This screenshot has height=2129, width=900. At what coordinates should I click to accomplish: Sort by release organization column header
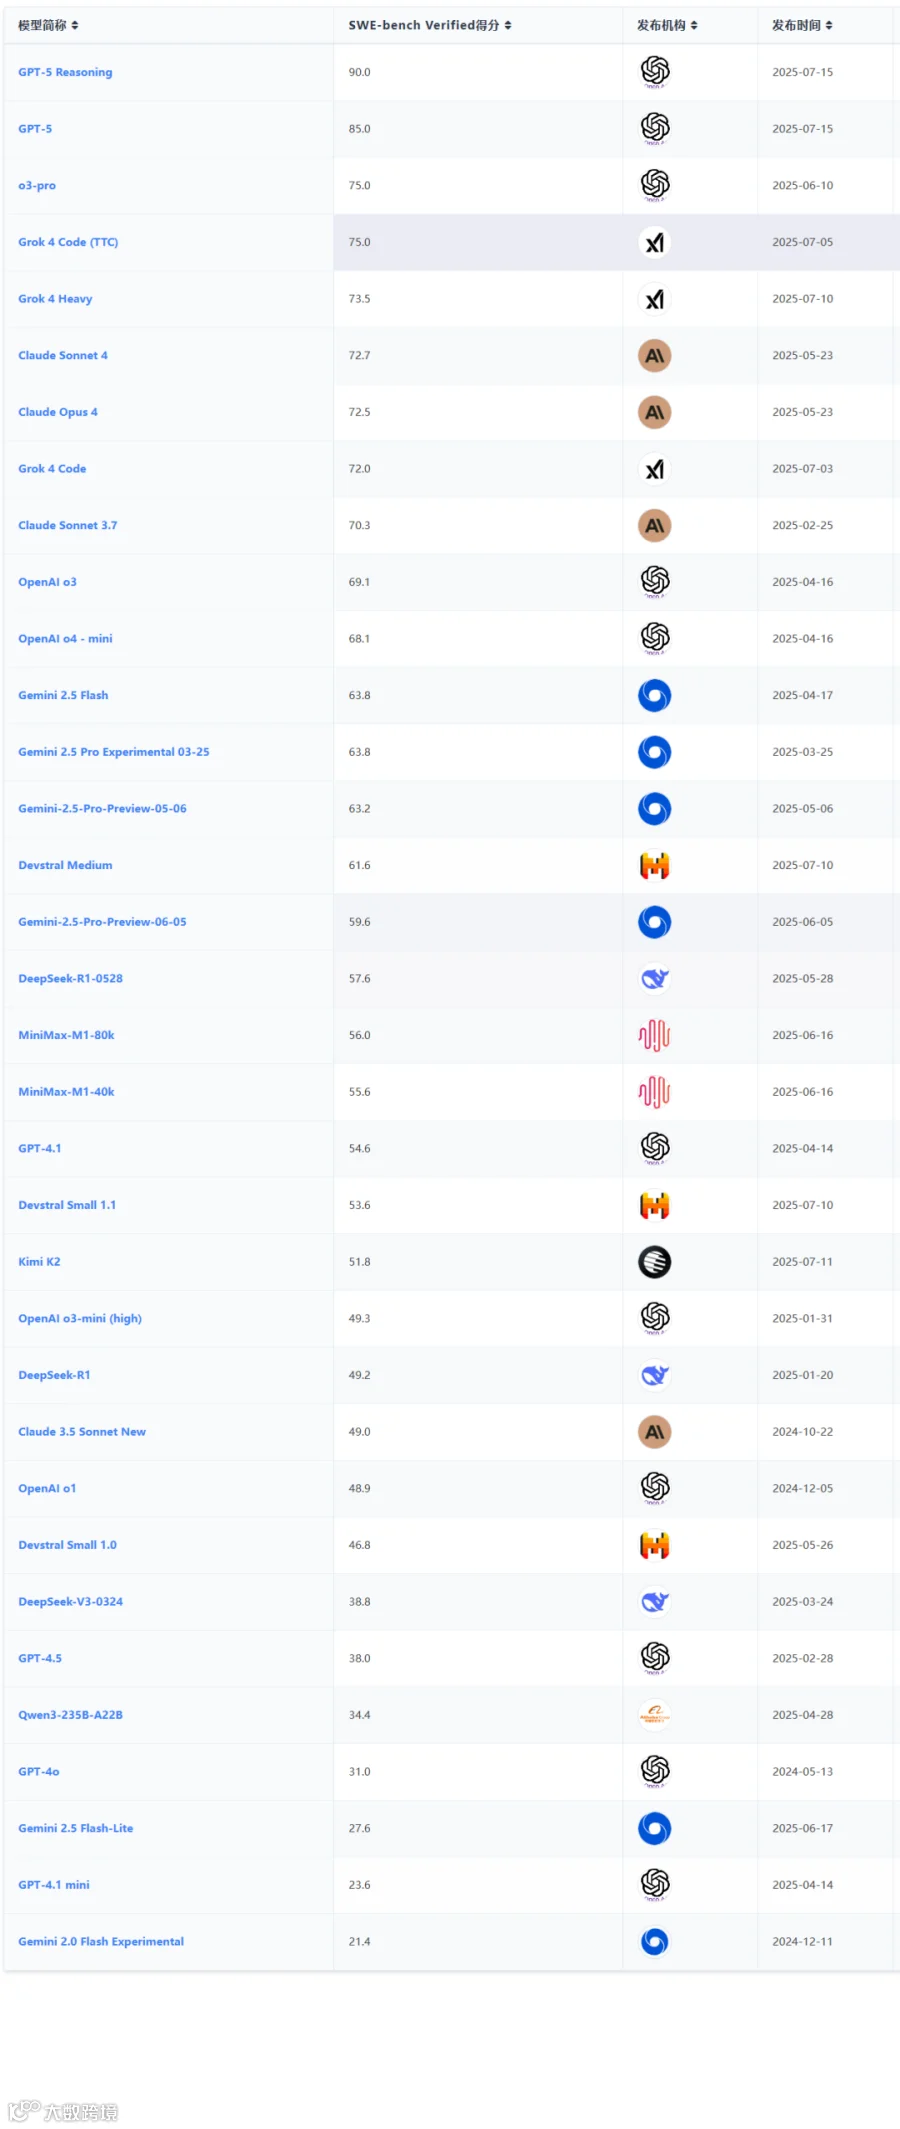(667, 25)
